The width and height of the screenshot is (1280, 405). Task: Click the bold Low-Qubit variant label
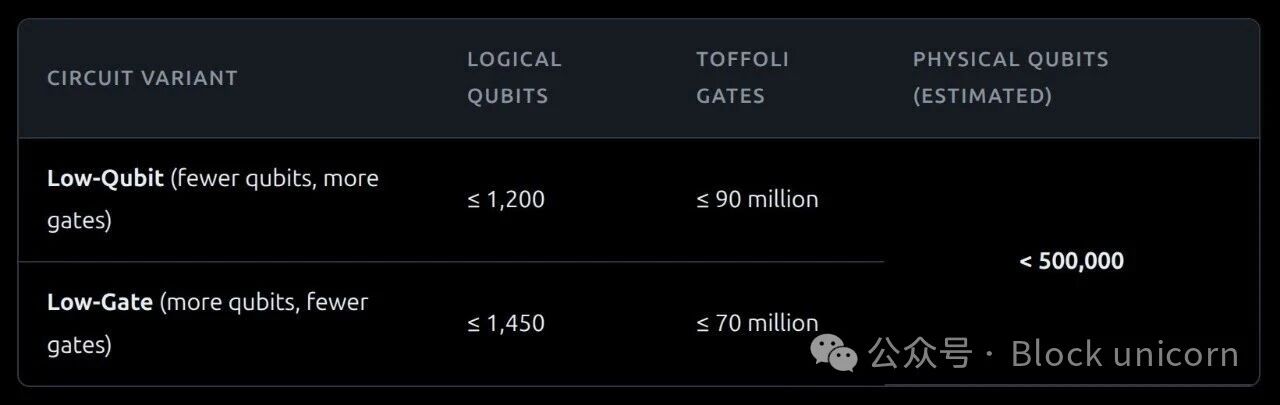pyautogui.click(x=105, y=179)
